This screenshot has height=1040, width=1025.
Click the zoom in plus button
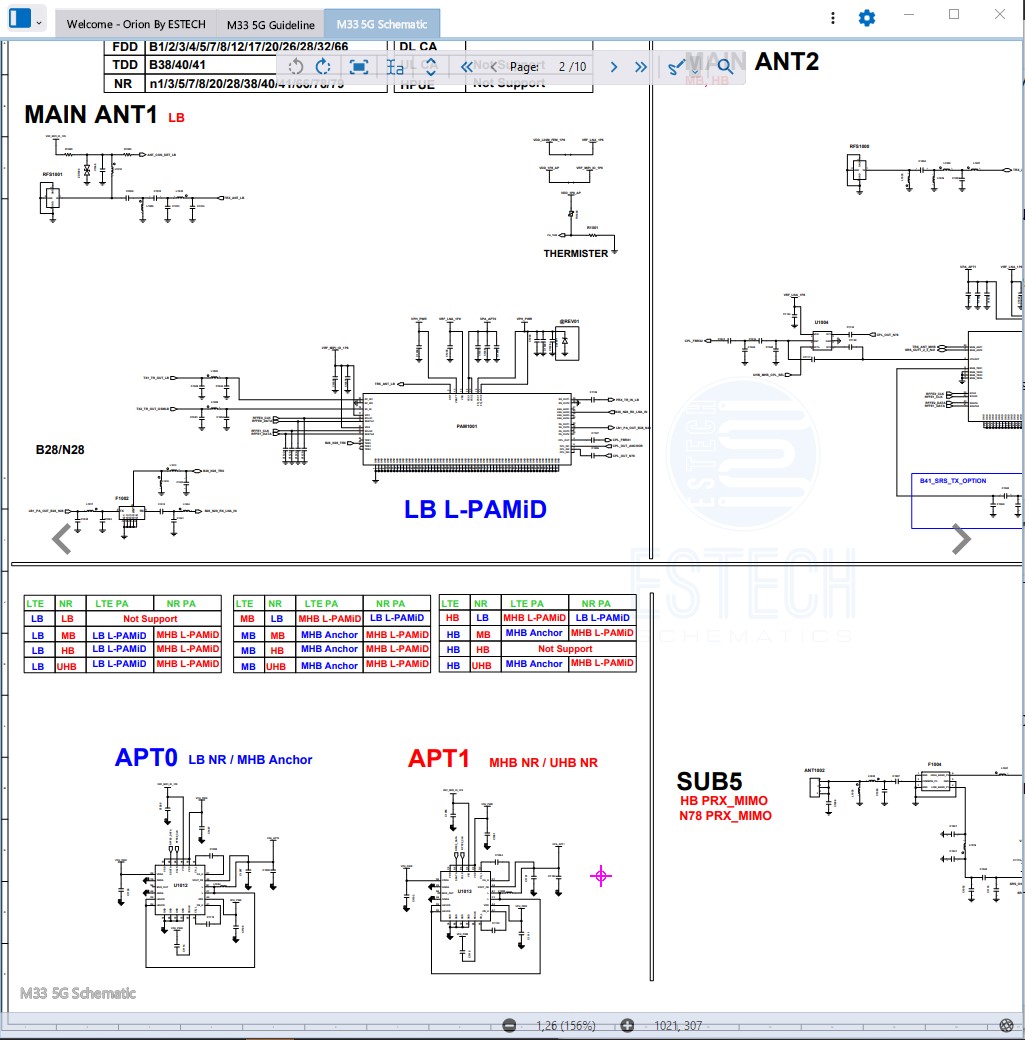tap(627, 1025)
